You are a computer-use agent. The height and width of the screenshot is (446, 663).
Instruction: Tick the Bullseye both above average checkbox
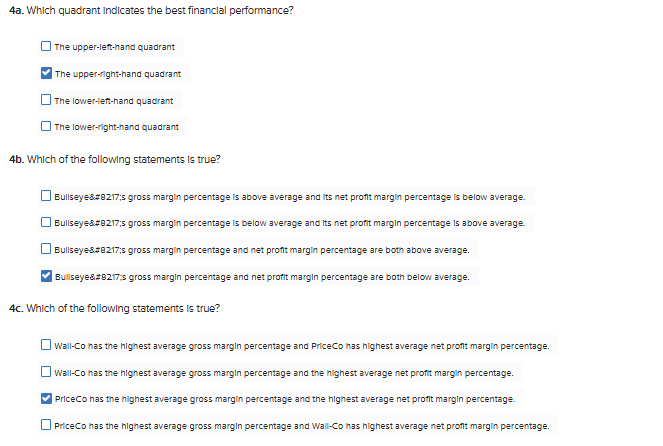click(47, 249)
